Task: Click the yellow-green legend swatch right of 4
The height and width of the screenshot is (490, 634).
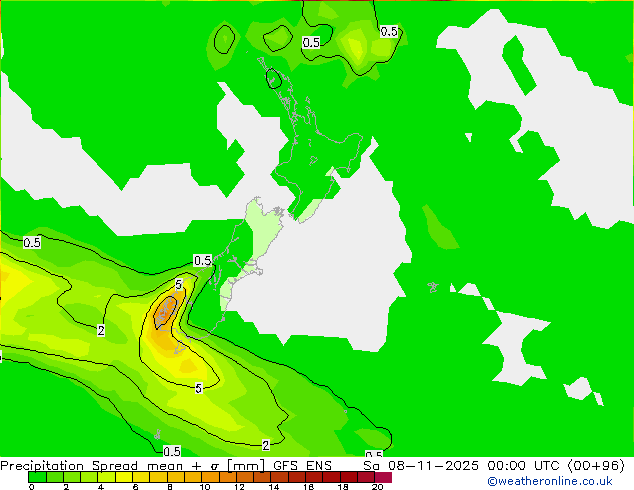Action: click(106, 477)
